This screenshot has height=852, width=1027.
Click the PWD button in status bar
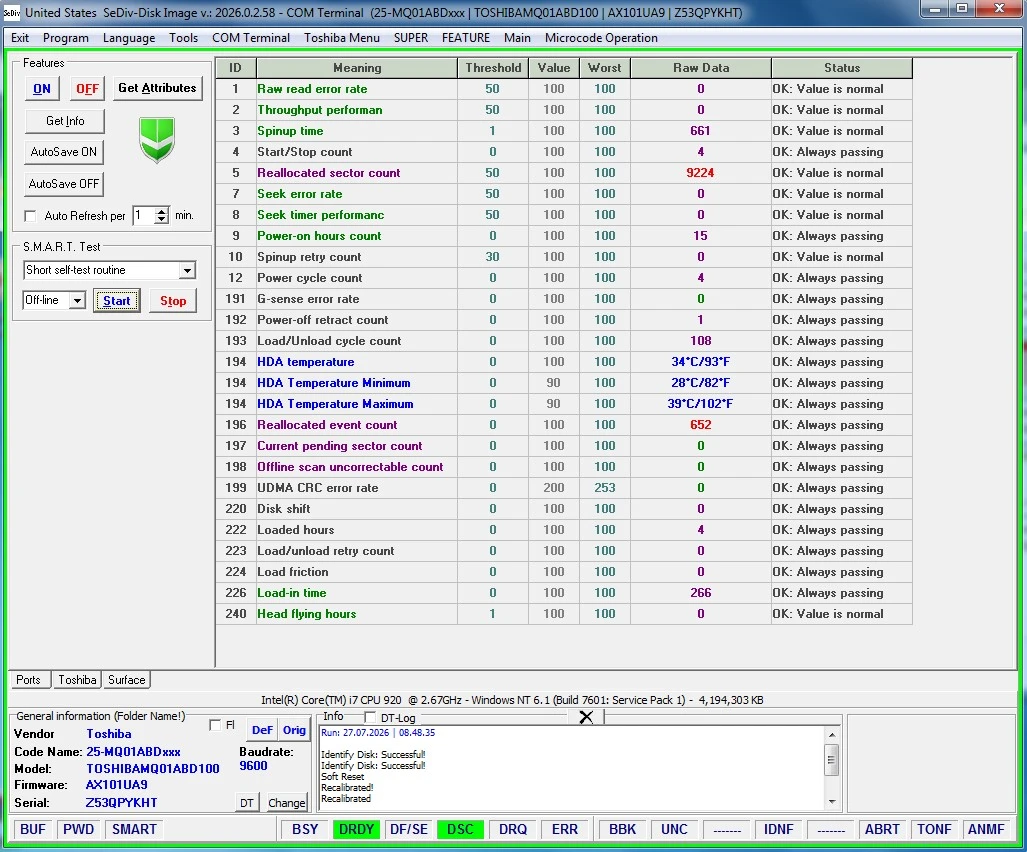79,829
